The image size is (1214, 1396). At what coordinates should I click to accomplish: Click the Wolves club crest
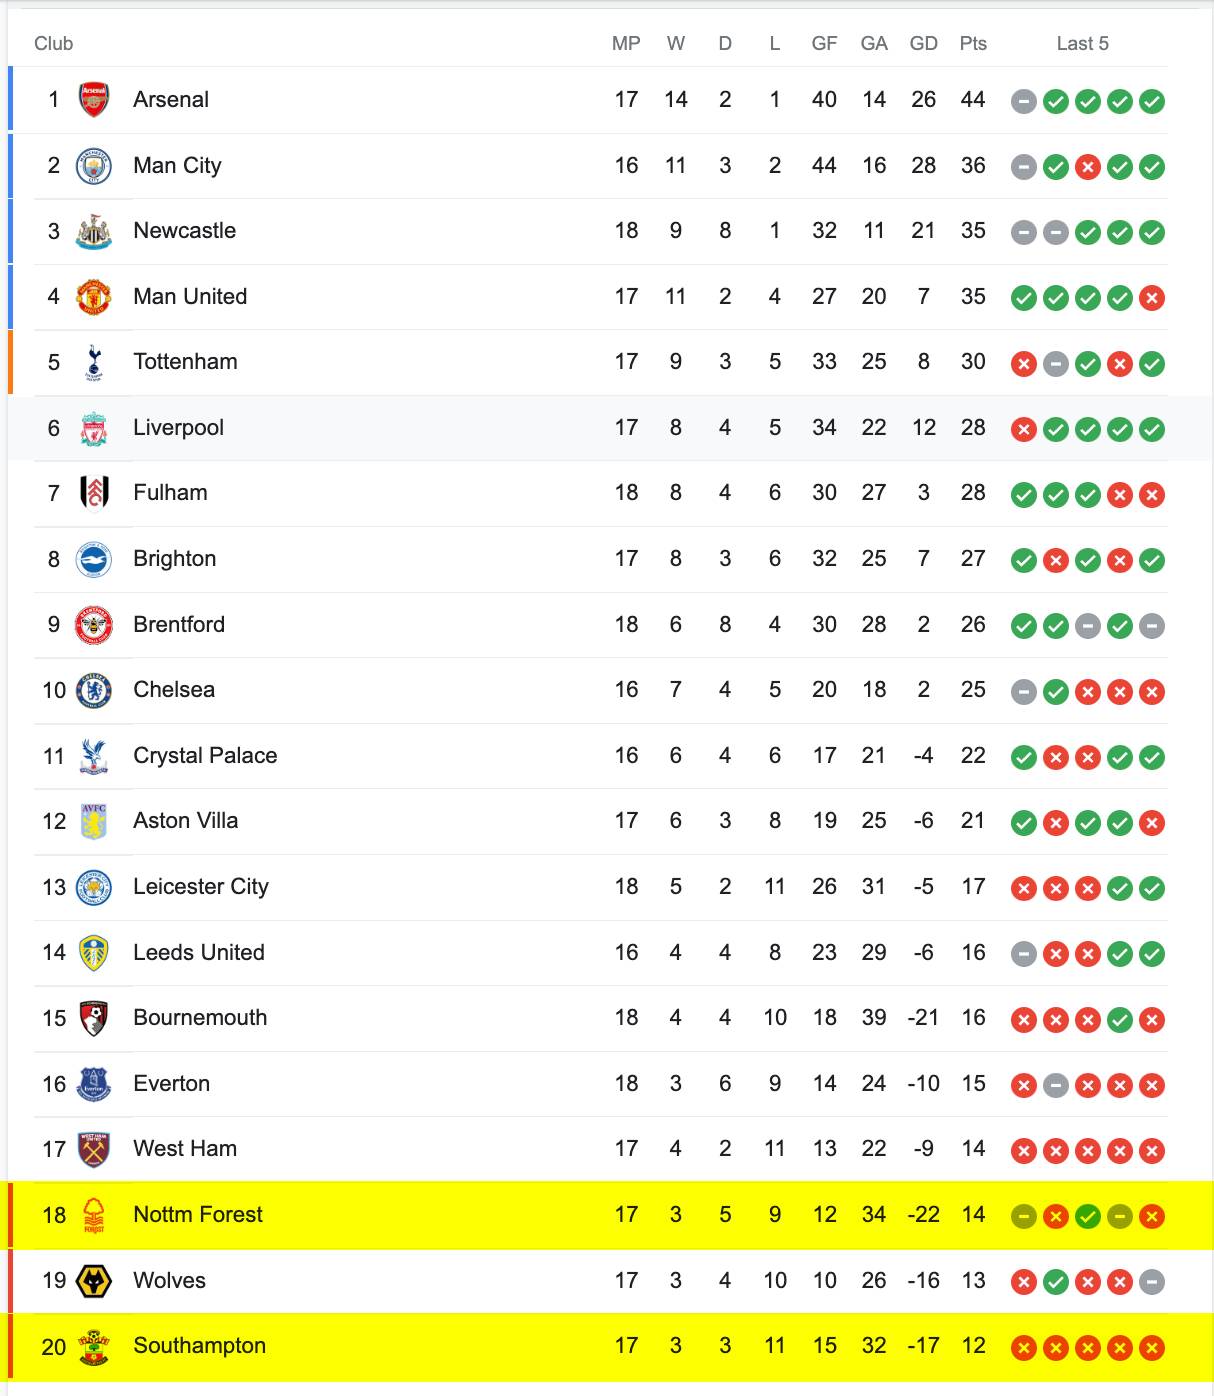94,1281
